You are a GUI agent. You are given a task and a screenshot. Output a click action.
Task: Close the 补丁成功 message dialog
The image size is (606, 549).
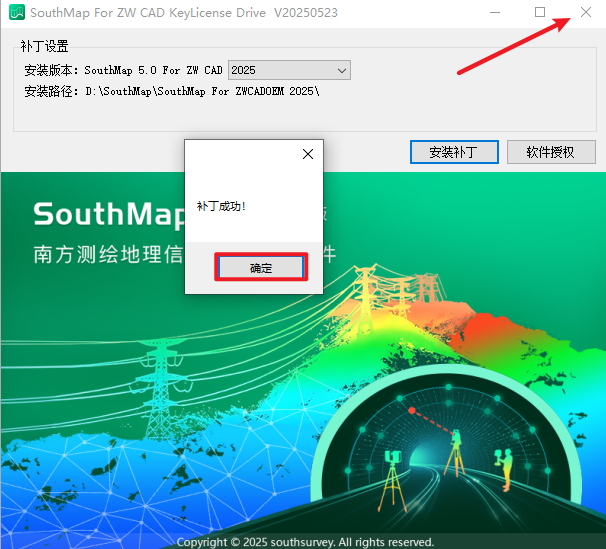point(308,154)
